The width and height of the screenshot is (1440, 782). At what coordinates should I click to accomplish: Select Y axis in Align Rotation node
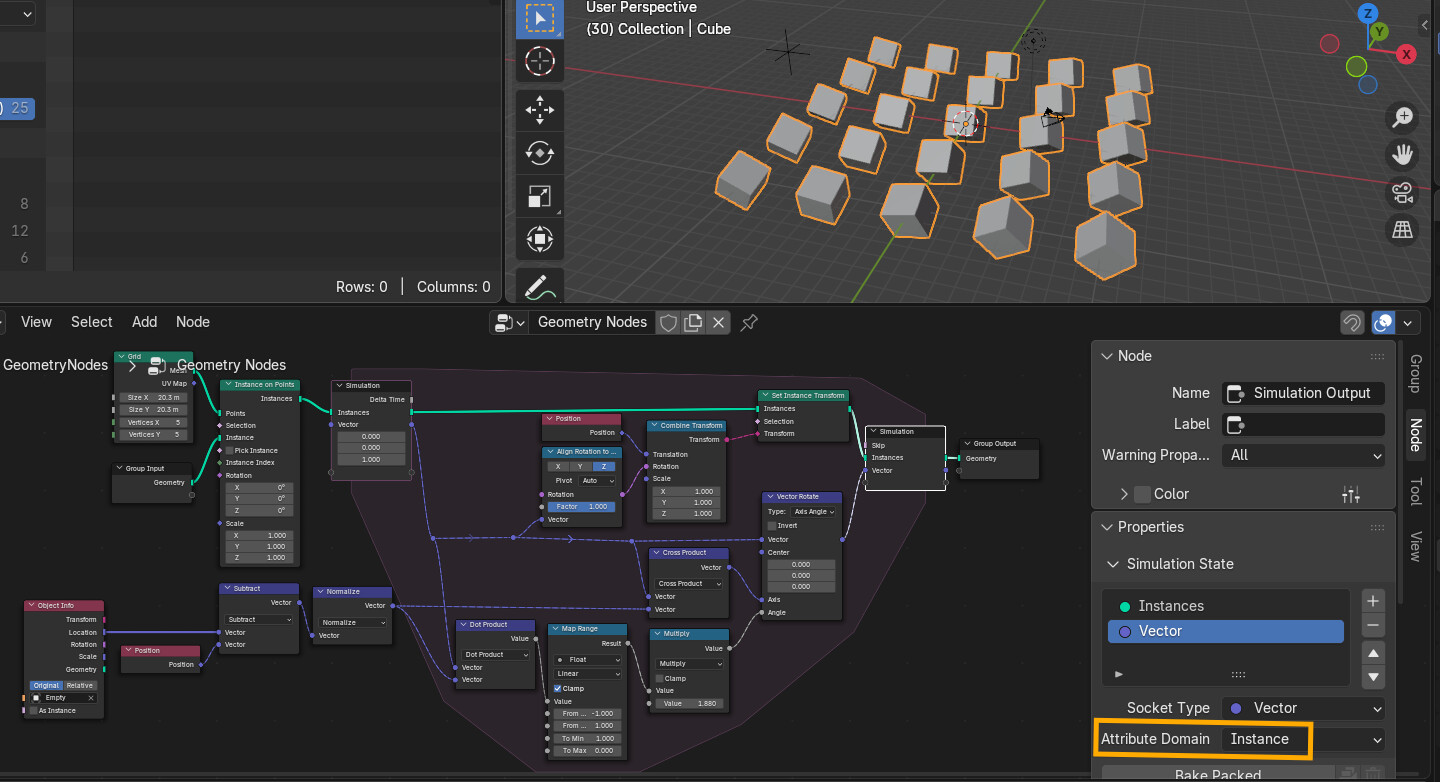pyautogui.click(x=581, y=466)
